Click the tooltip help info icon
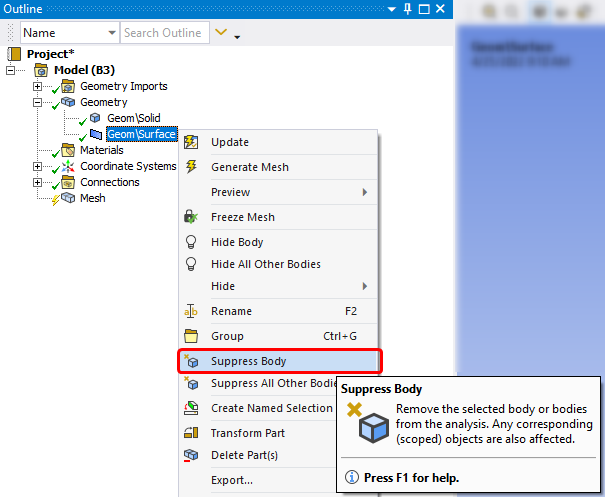605x497 pixels. [x=352, y=477]
